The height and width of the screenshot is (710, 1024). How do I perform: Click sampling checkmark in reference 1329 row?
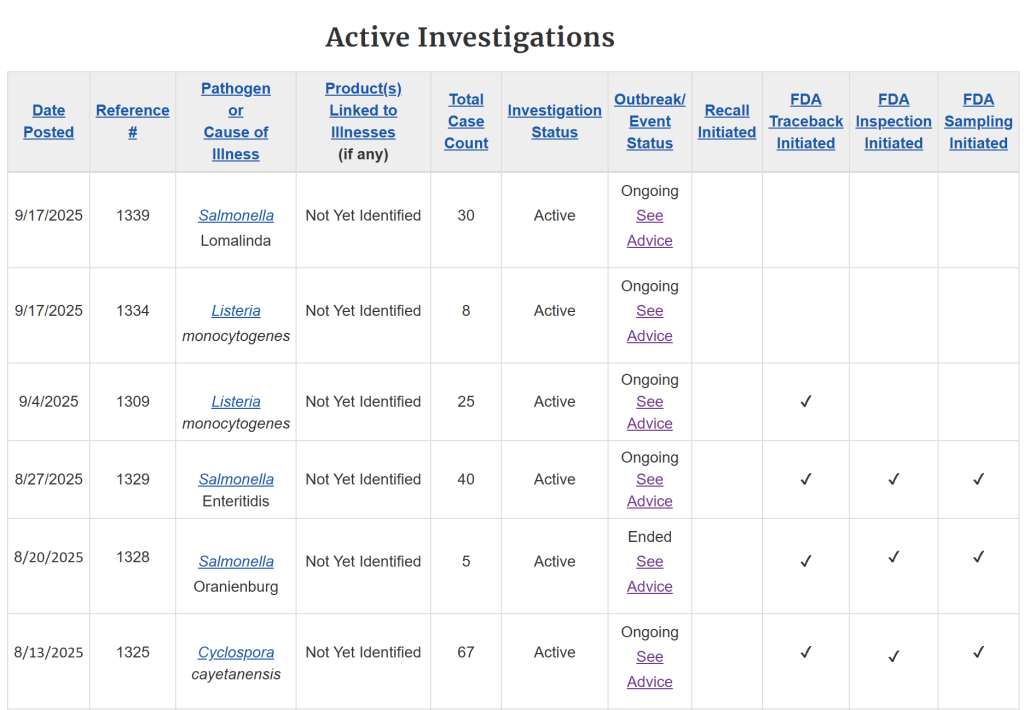click(x=978, y=480)
